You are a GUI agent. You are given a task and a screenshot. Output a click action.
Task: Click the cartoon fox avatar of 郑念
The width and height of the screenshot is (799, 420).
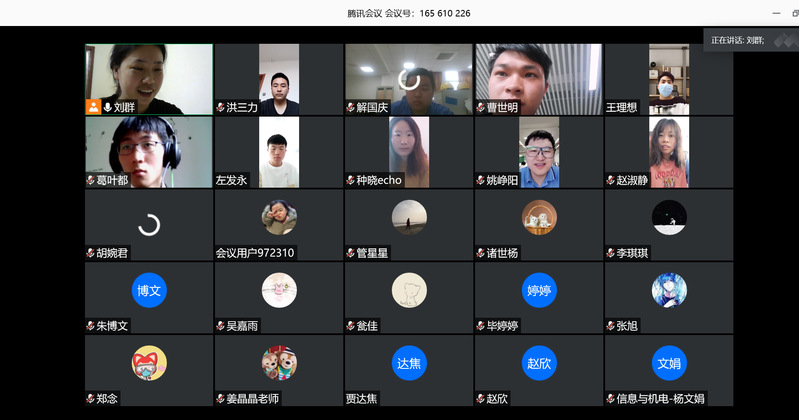(149, 362)
